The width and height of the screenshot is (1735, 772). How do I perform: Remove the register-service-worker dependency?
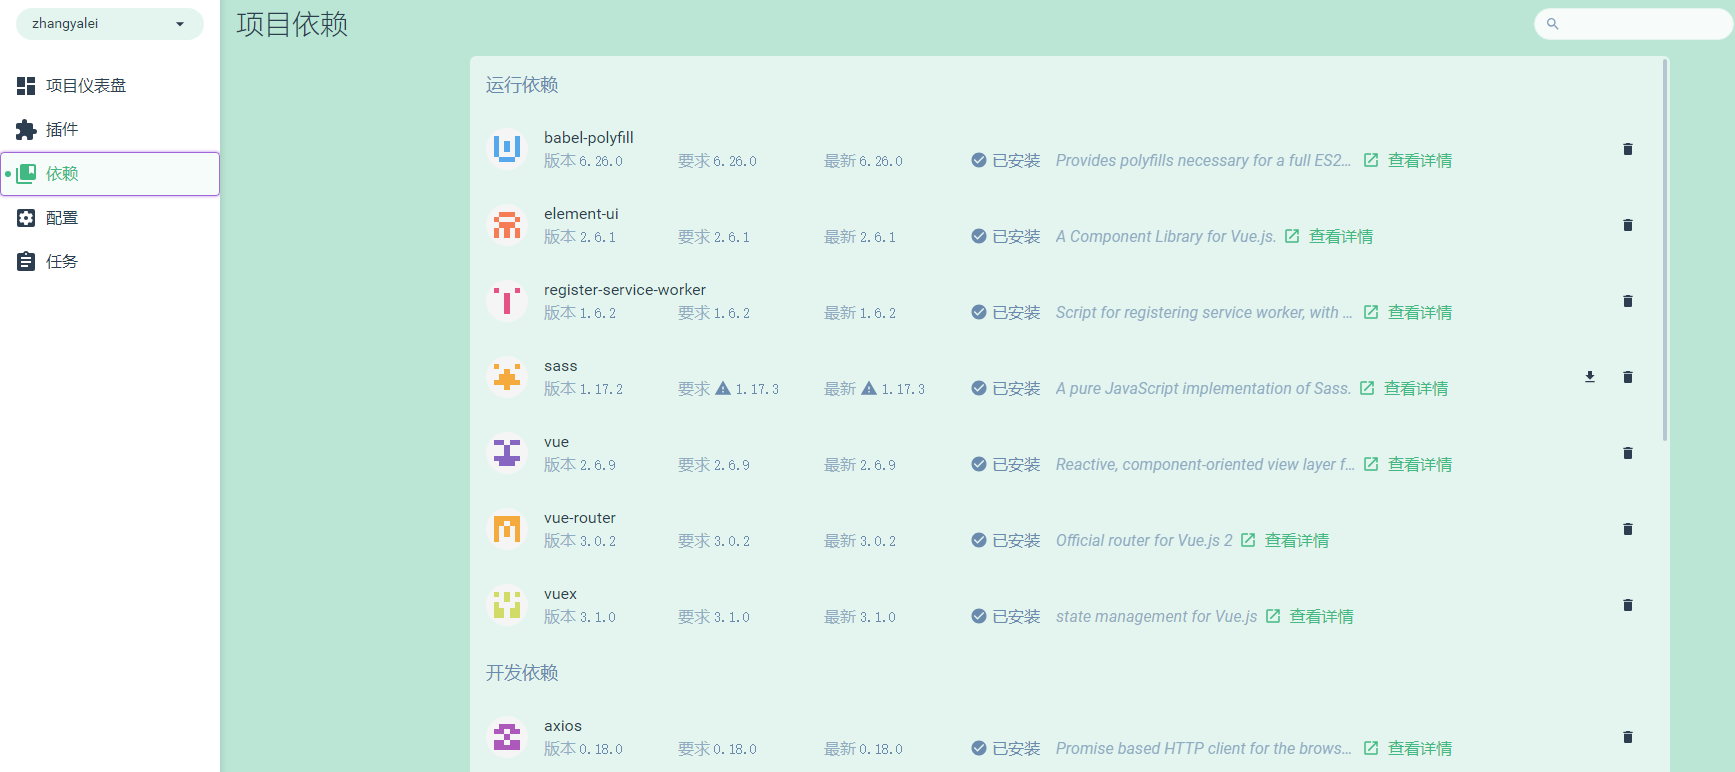point(1627,301)
